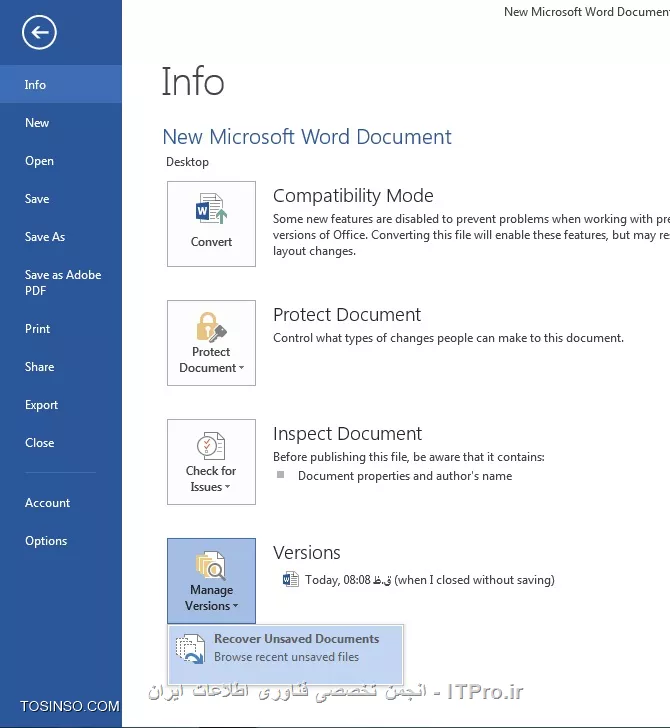Click the Protect Document heading text
This screenshot has width=670, height=728.
[x=347, y=315]
